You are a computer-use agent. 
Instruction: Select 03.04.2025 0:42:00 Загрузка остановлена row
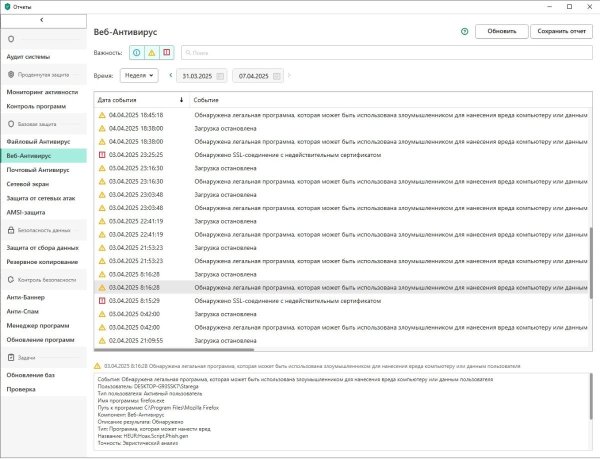341,314
